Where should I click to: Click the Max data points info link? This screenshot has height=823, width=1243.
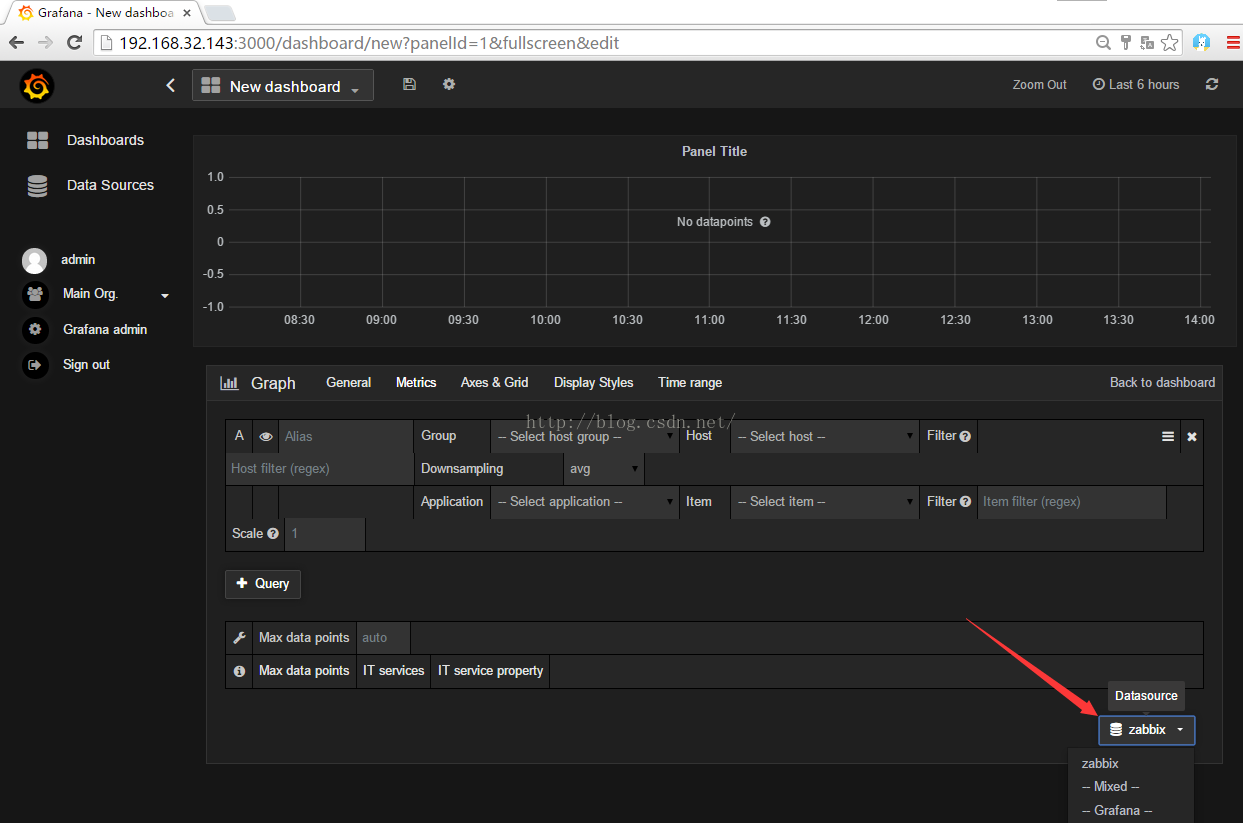pyautogui.click(x=304, y=671)
